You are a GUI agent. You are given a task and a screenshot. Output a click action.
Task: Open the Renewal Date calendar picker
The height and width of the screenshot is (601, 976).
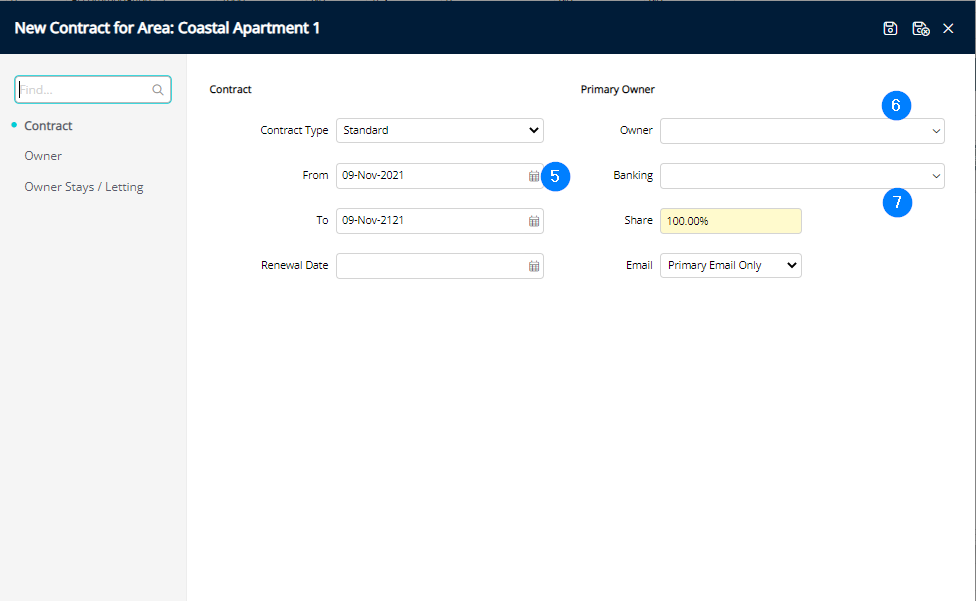pyautogui.click(x=534, y=266)
